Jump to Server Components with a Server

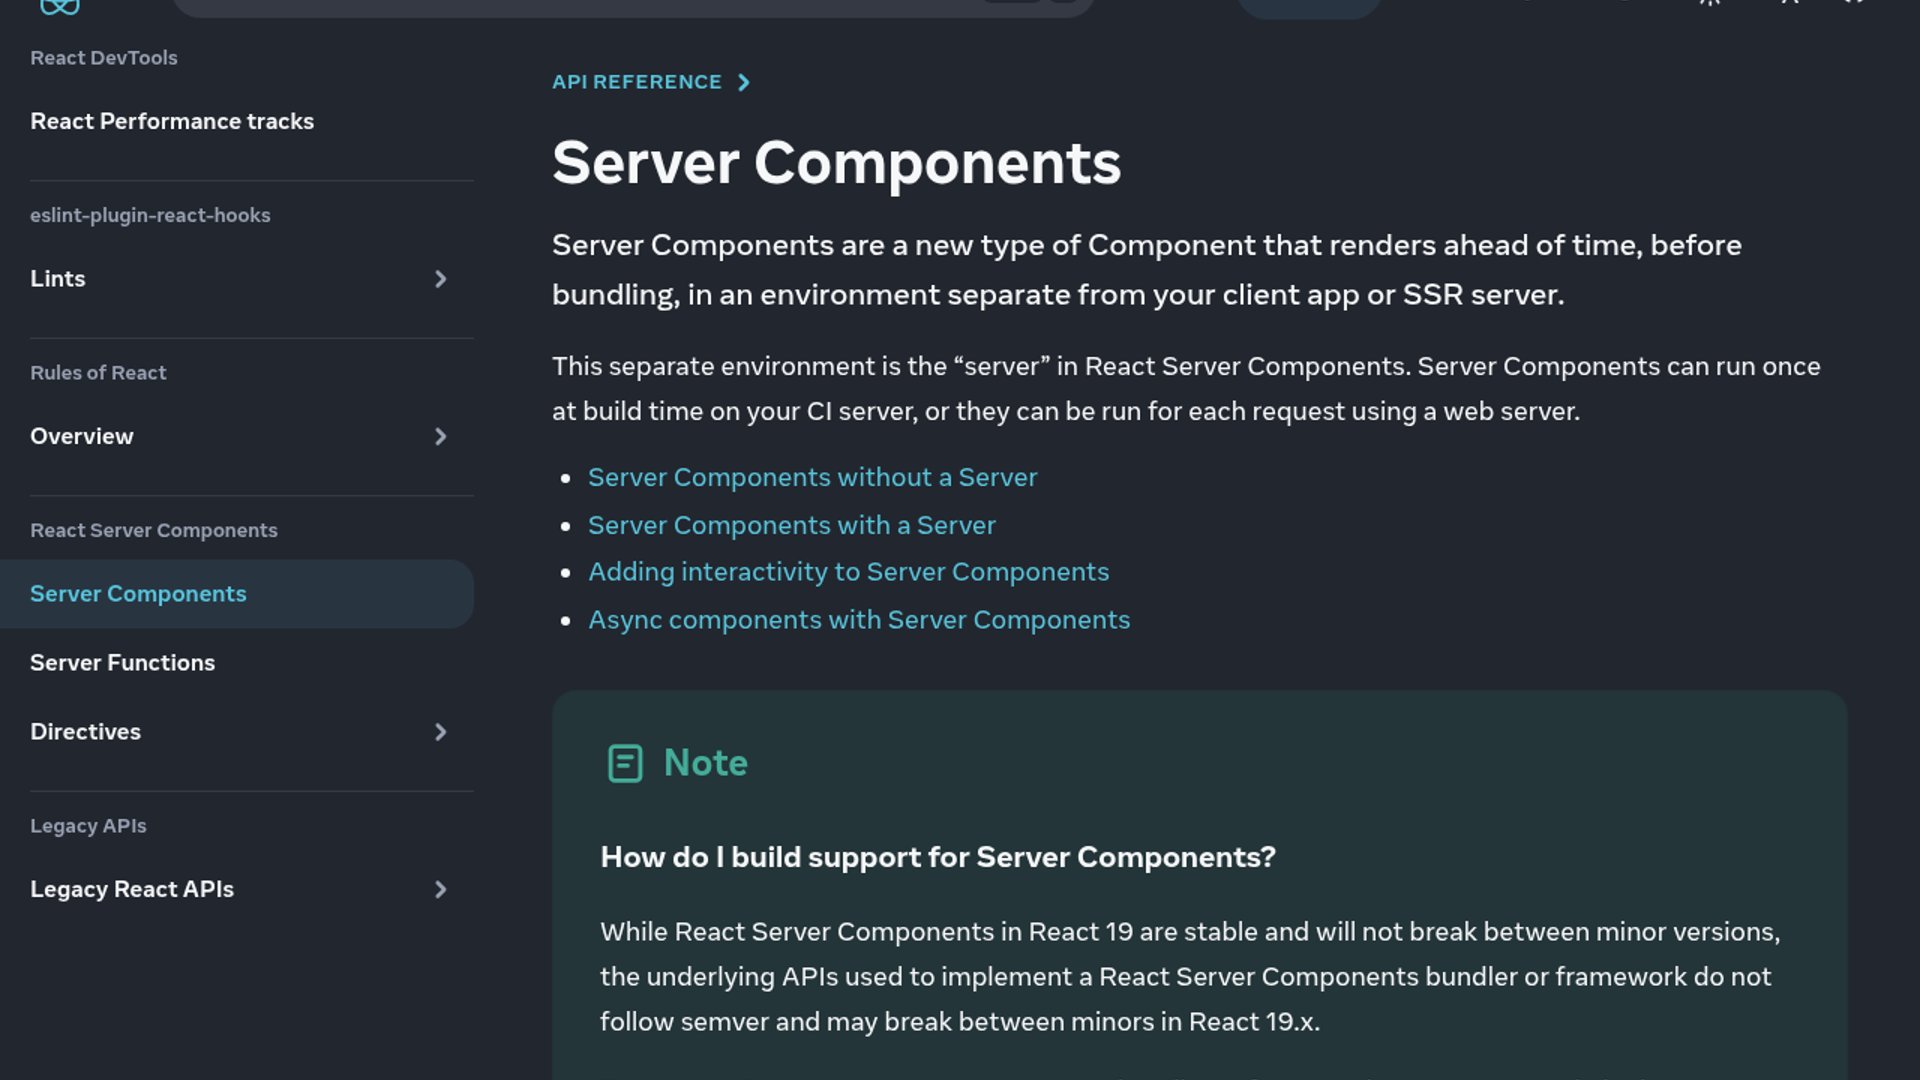[791, 525]
